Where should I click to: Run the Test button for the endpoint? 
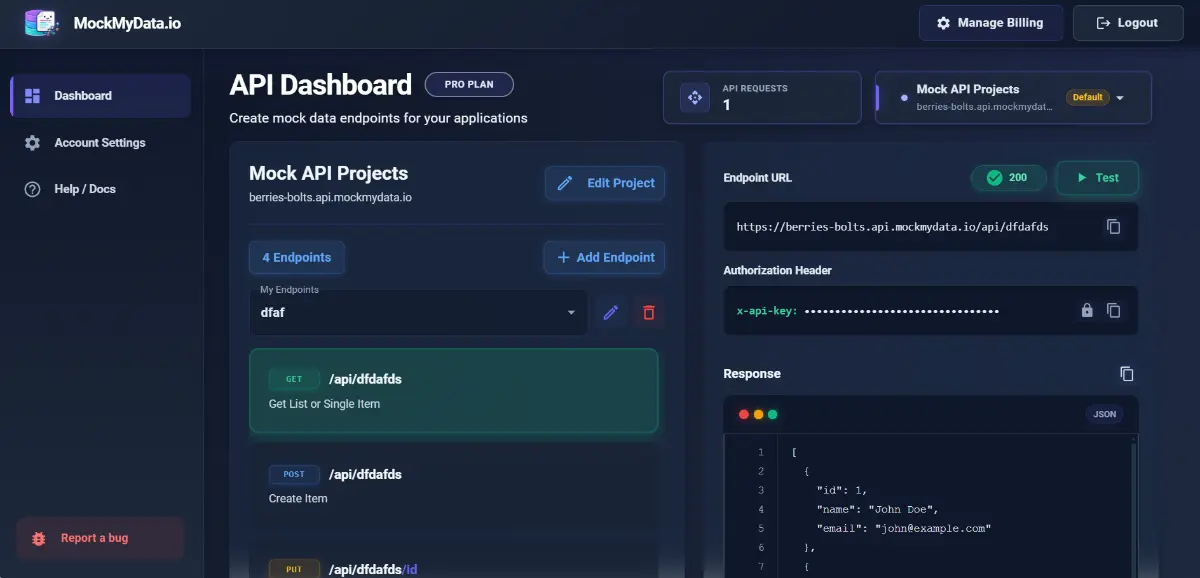coord(1096,177)
